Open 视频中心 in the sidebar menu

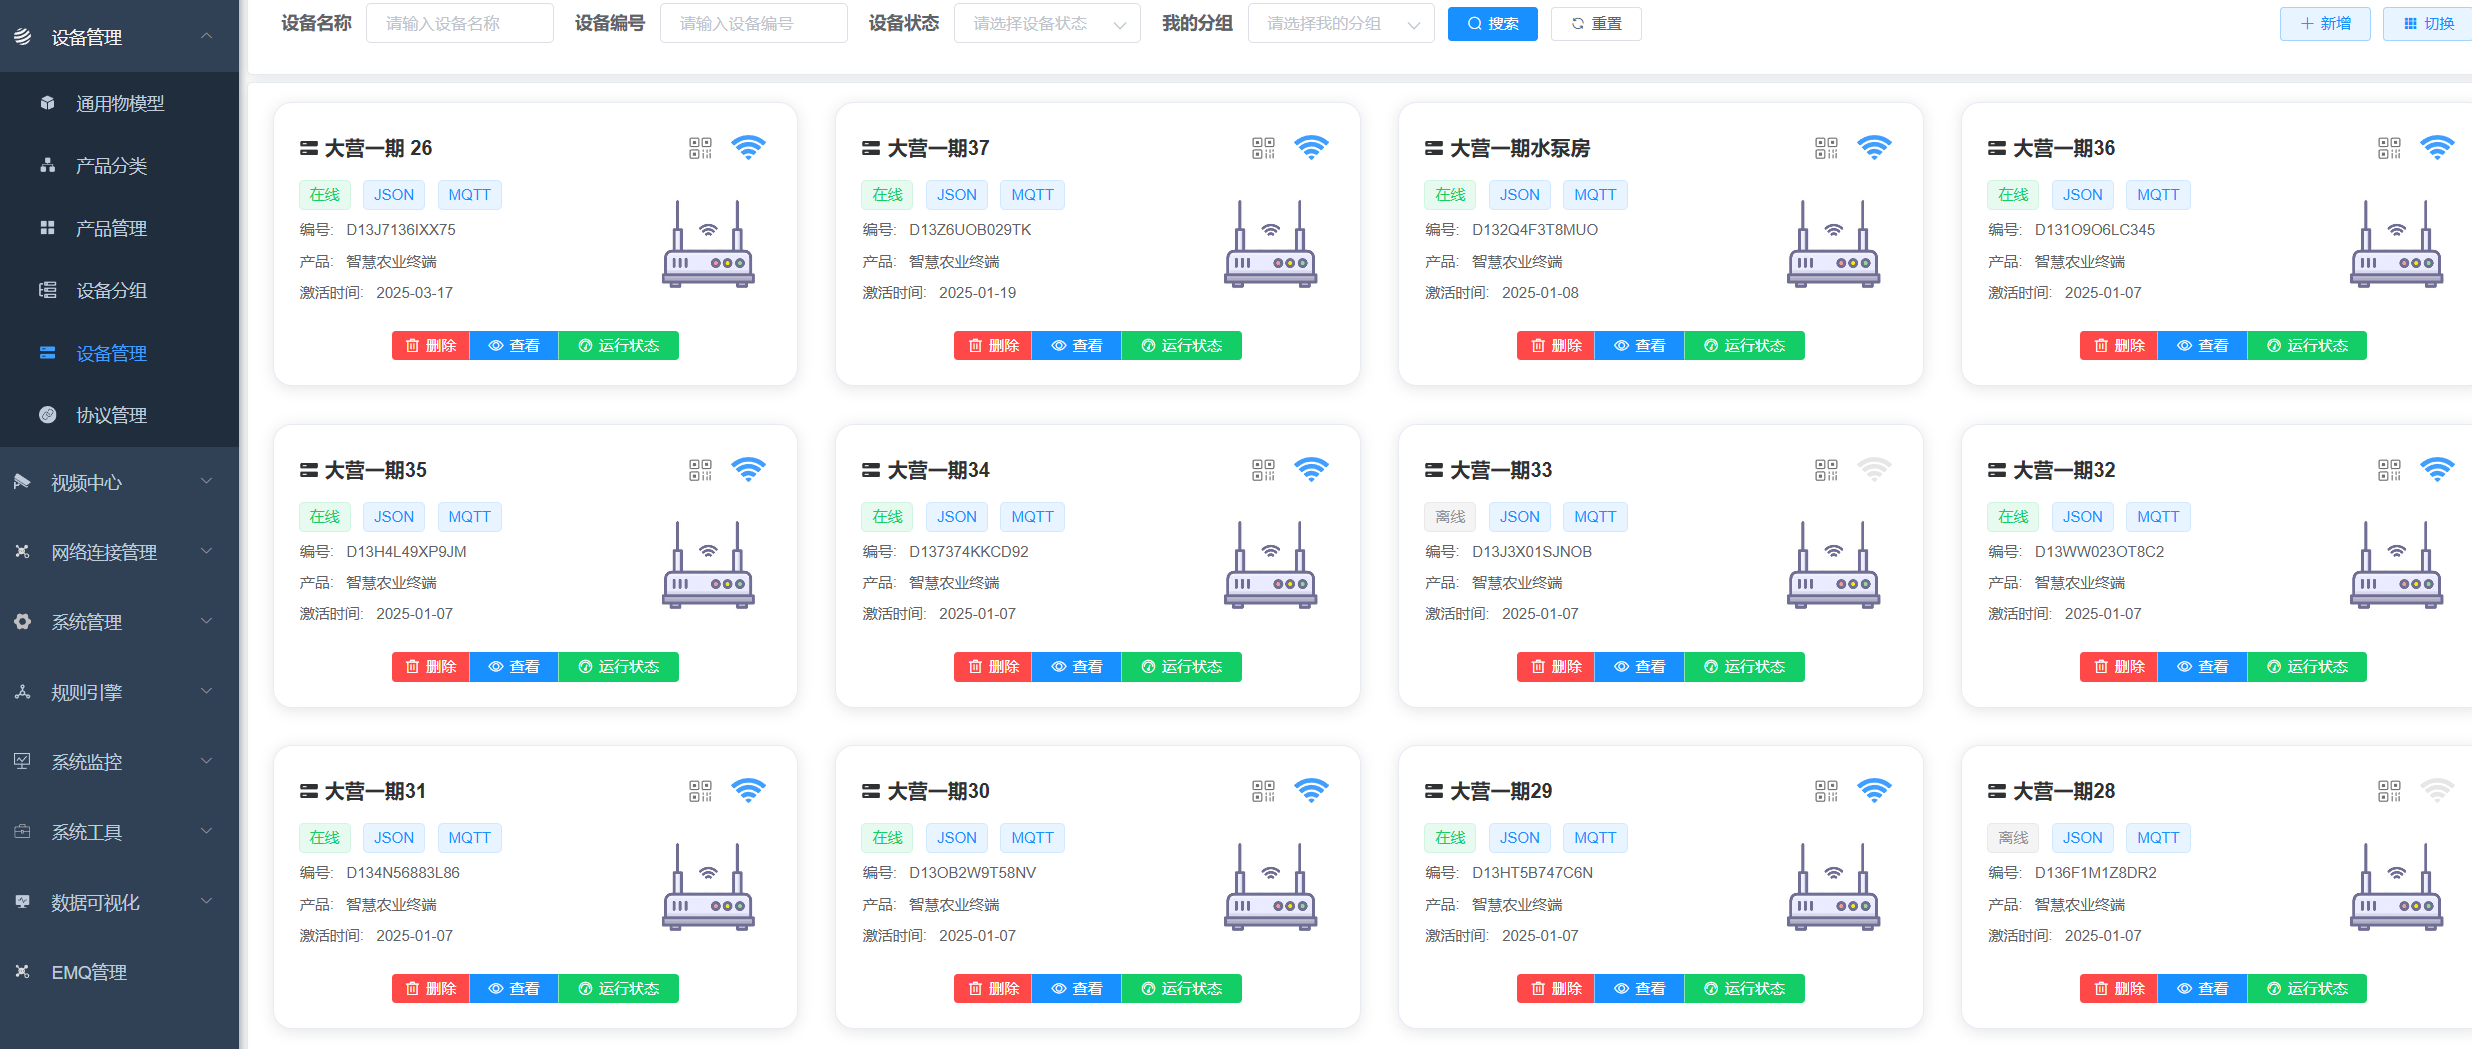tap(88, 482)
